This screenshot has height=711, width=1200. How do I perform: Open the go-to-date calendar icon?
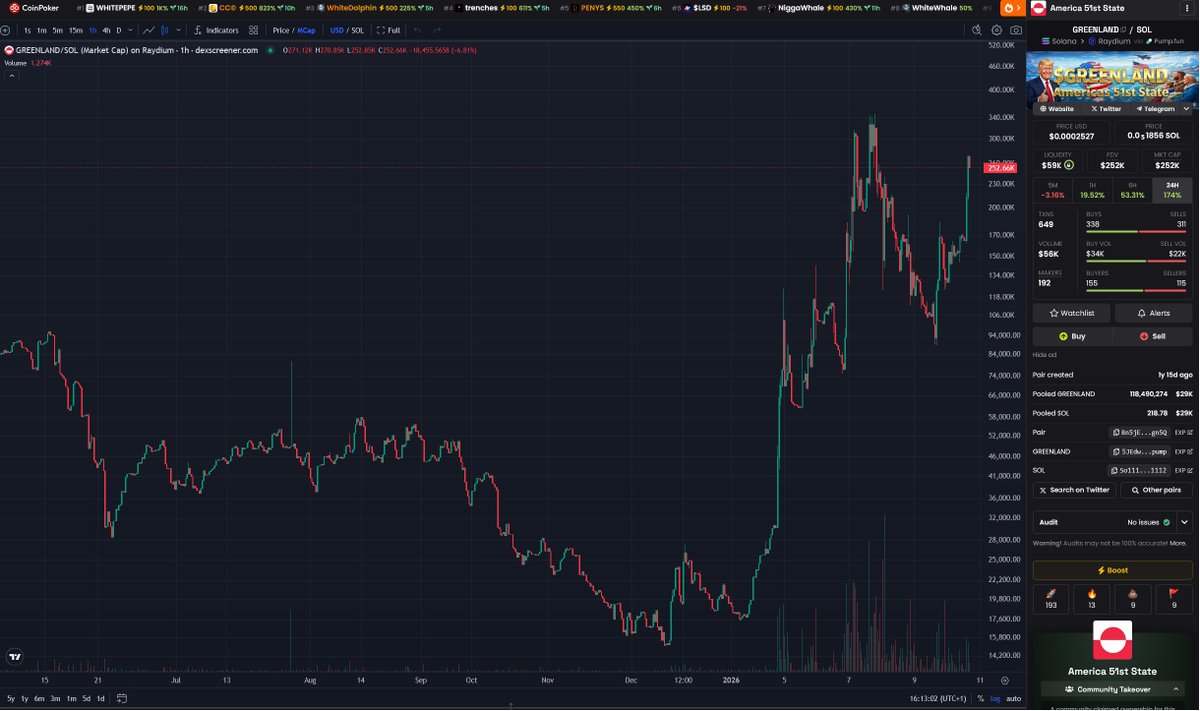tap(124, 698)
